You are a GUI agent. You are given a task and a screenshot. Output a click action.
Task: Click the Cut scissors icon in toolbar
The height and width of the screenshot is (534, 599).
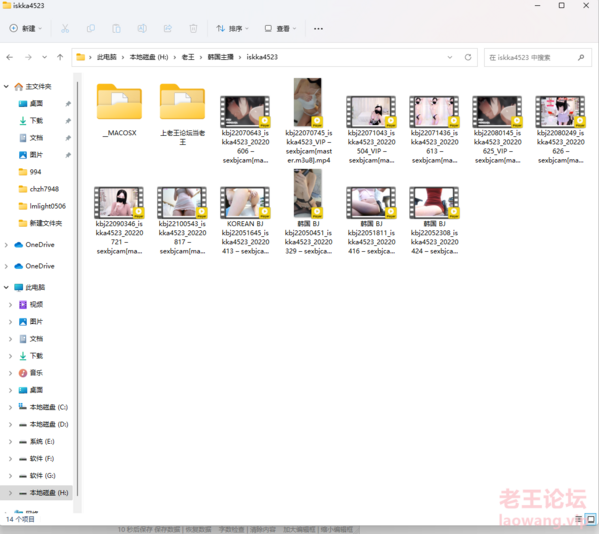point(65,29)
